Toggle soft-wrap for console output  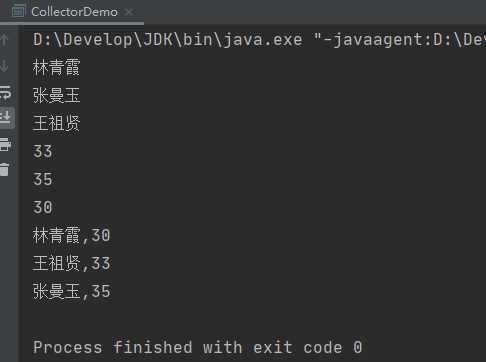click(x=5, y=92)
